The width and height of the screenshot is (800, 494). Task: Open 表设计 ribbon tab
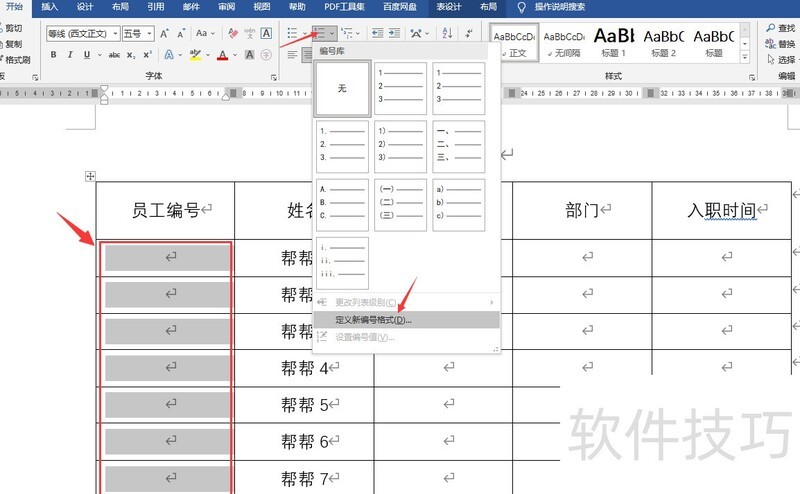pos(449,7)
